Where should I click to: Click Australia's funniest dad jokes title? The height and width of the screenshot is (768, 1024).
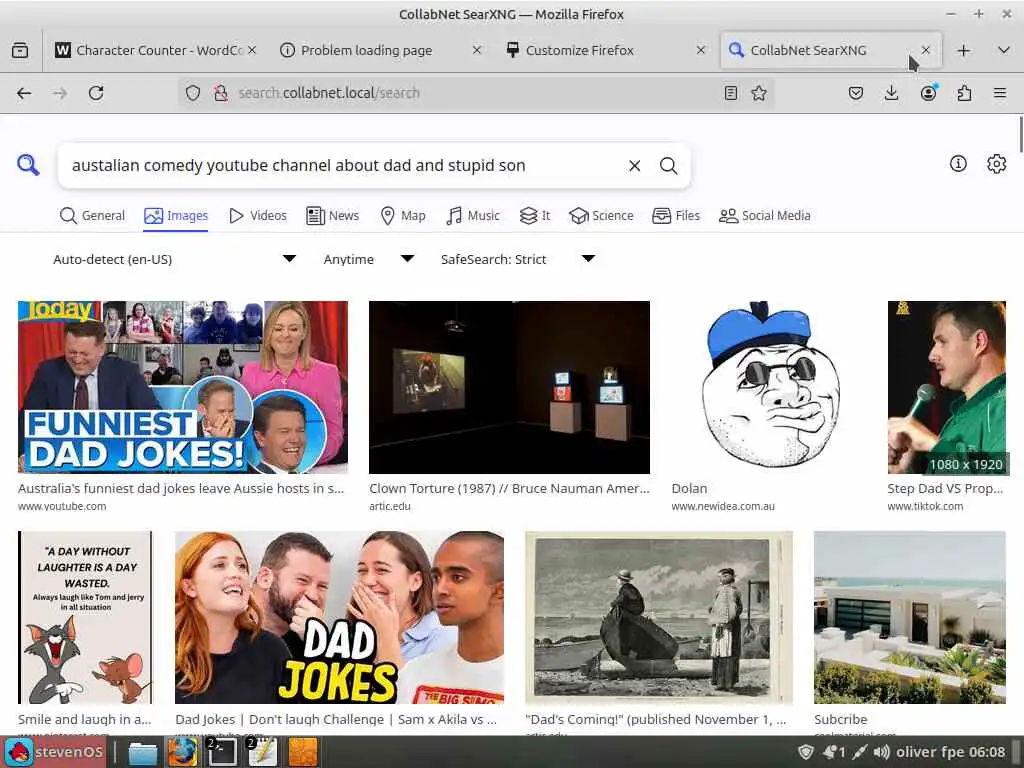[181, 488]
